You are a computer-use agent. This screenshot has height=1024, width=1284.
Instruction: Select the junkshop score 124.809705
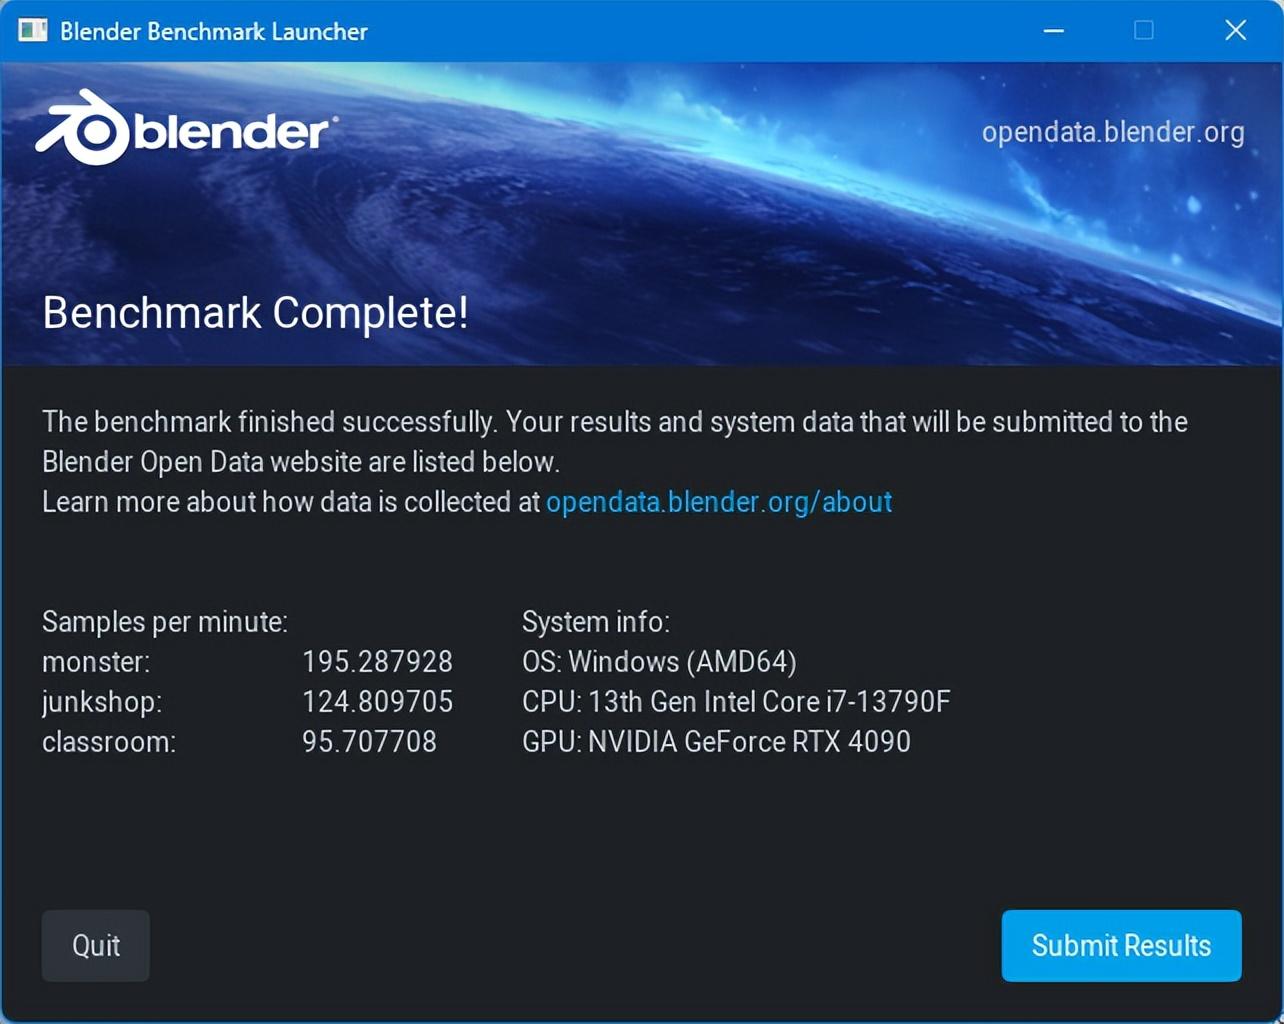377,701
